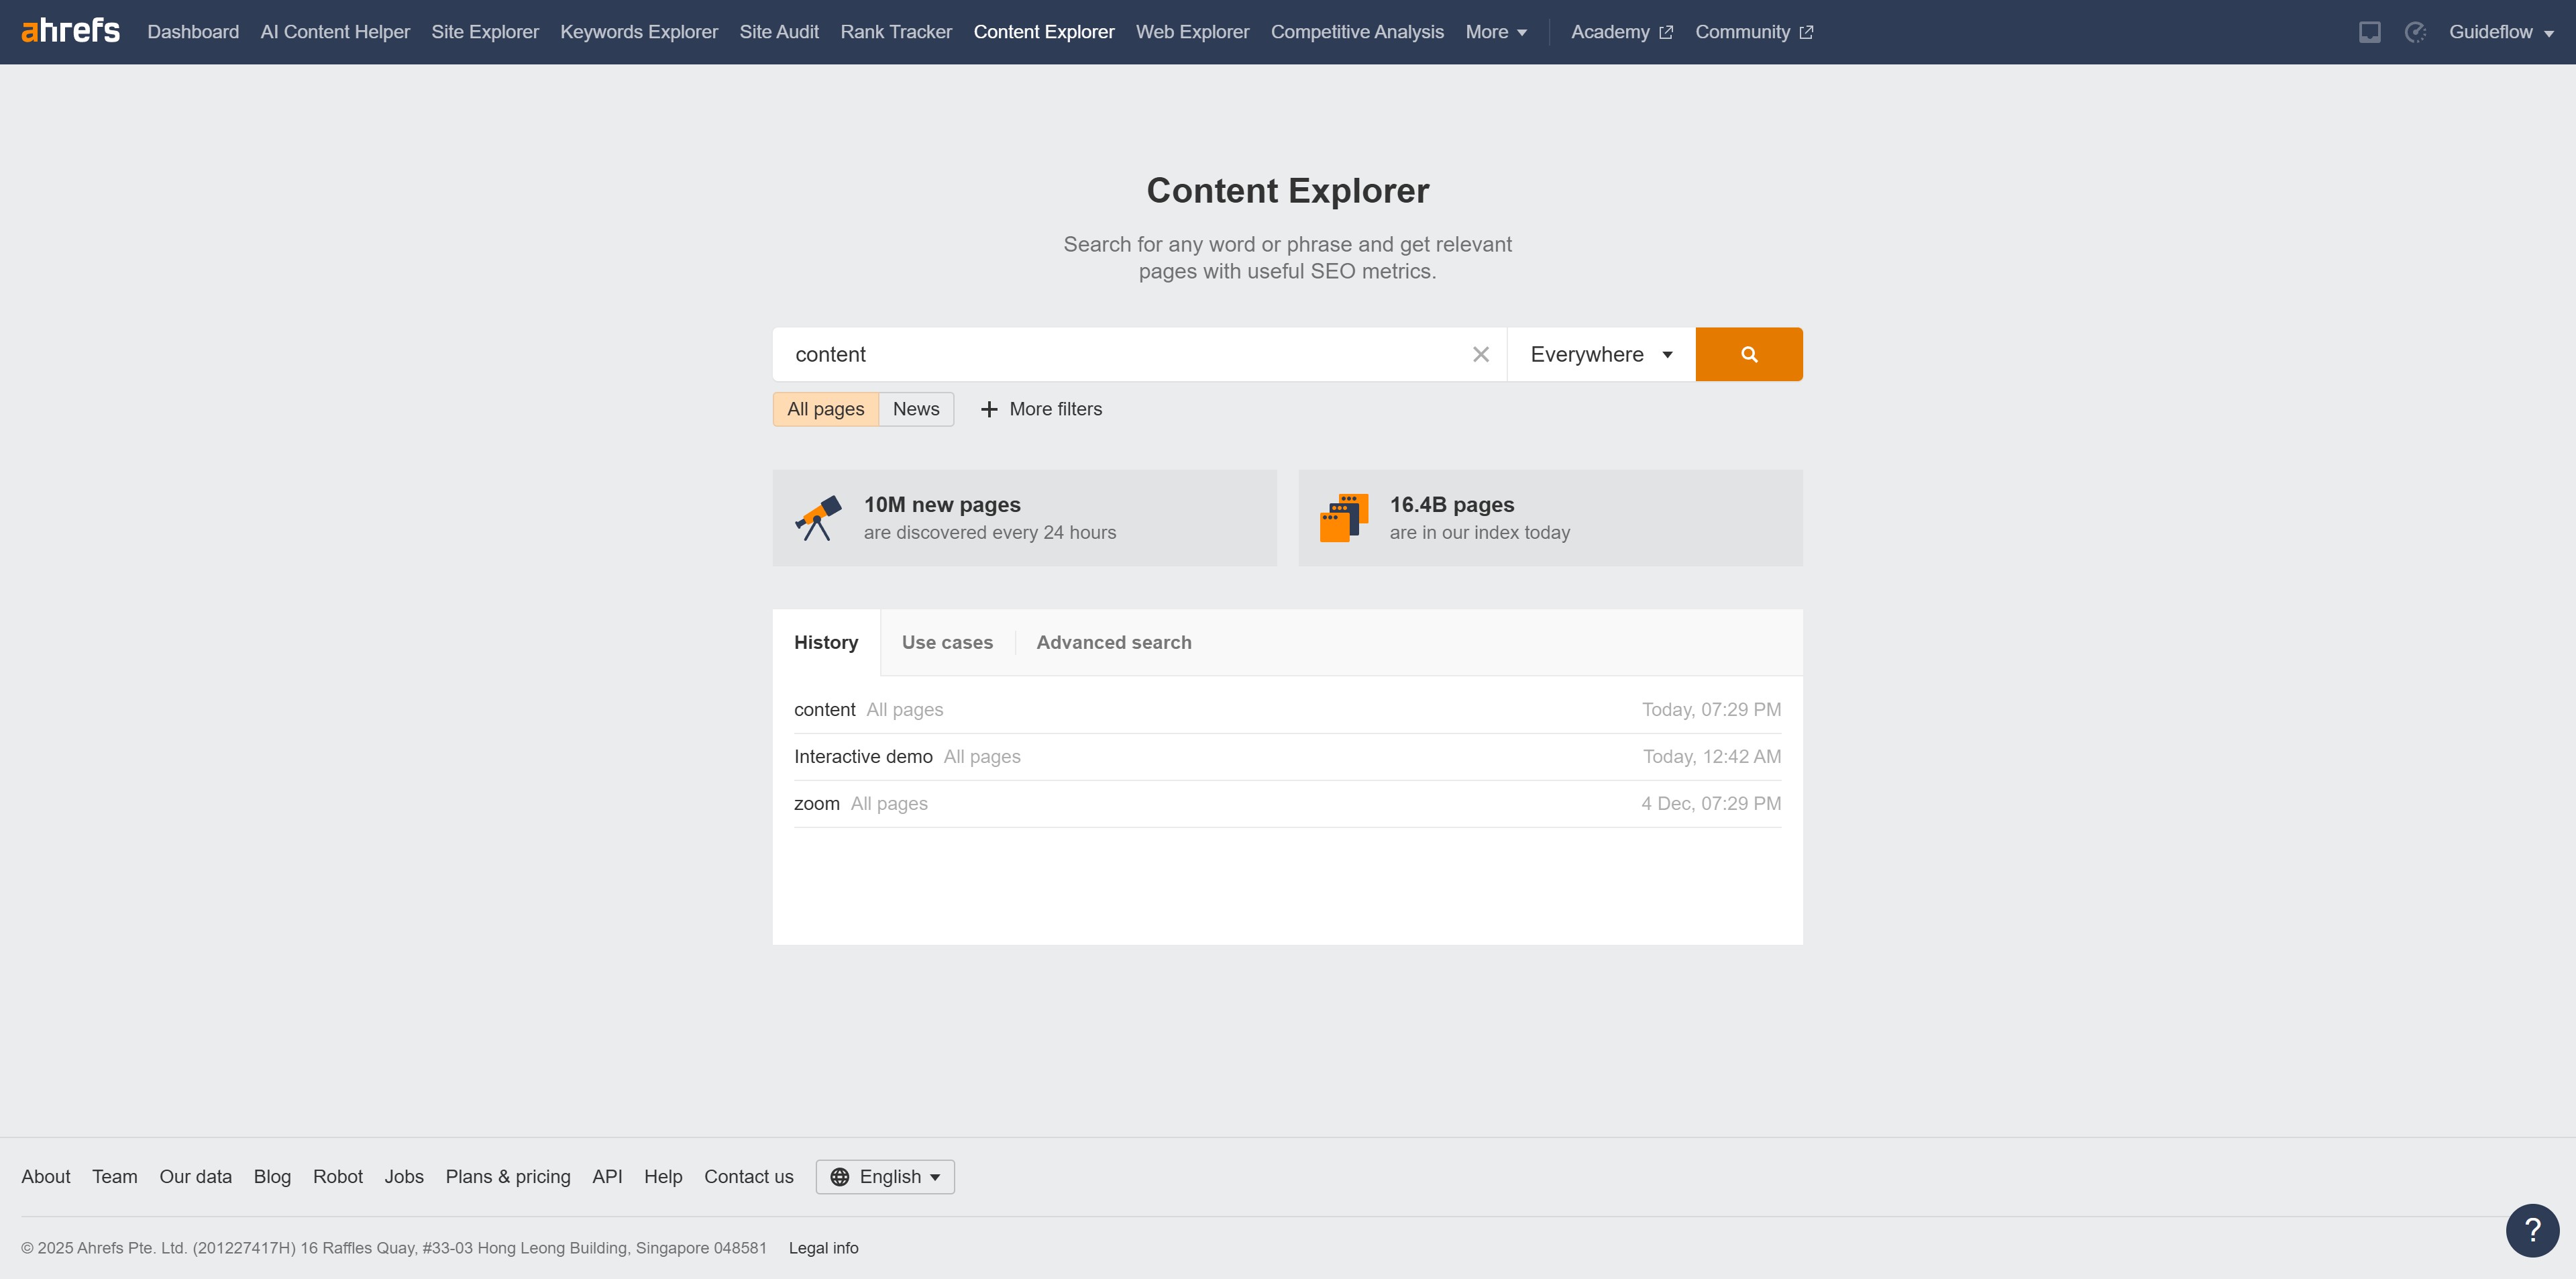Expand the Everywhere search scope dropdown
Viewport: 2576px width, 1279px height.
[1600, 354]
